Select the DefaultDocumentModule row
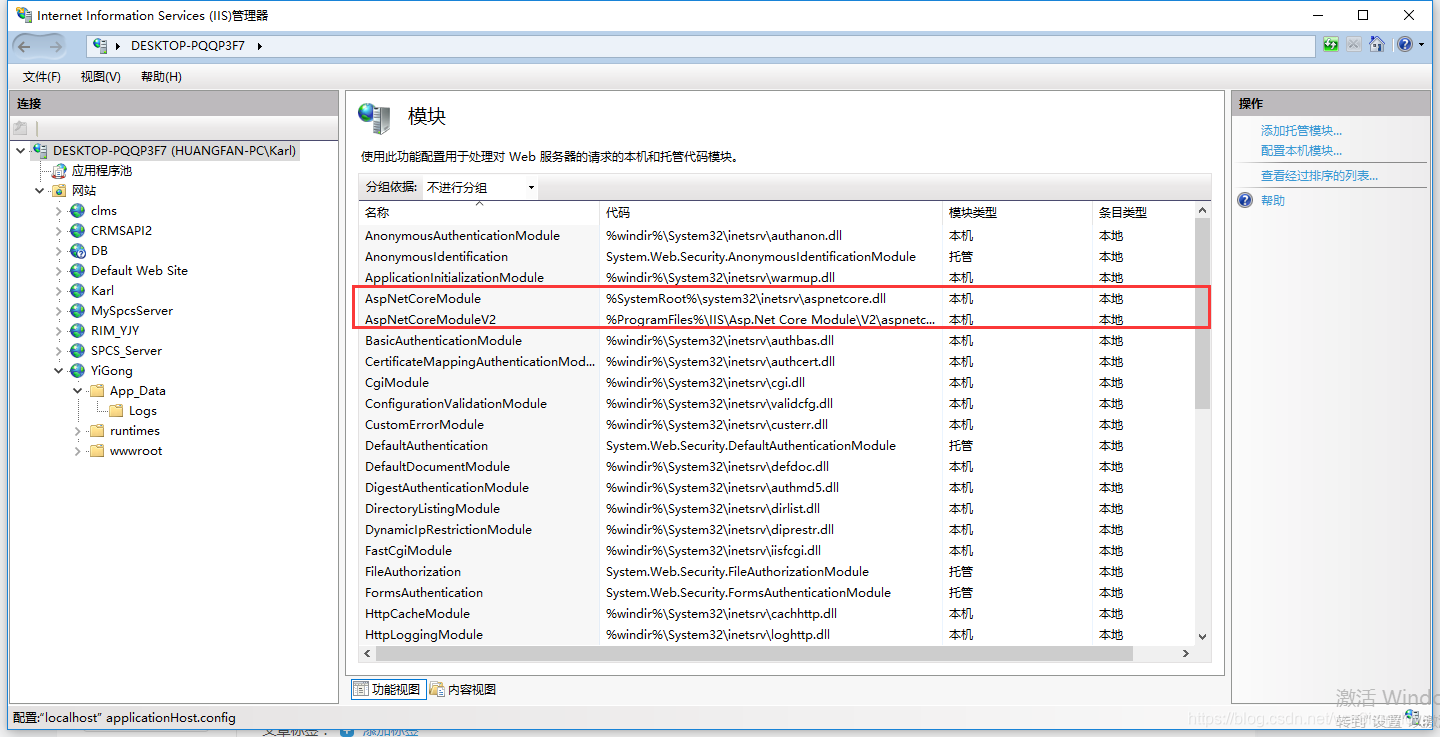Image resolution: width=1440 pixels, height=737 pixels. click(x=778, y=467)
